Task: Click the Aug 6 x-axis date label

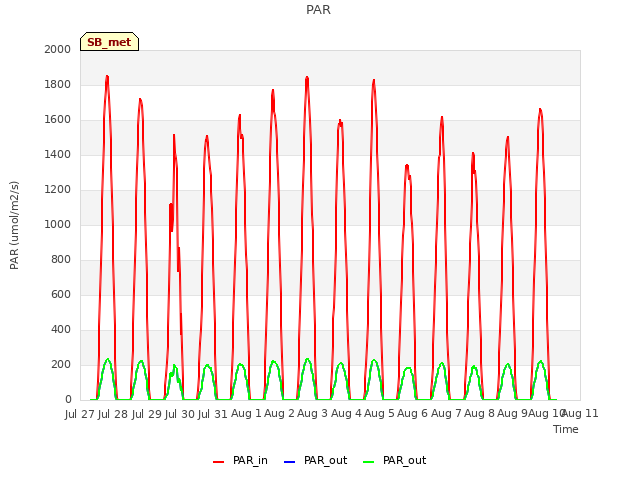Action: pyautogui.click(x=413, y=413)
